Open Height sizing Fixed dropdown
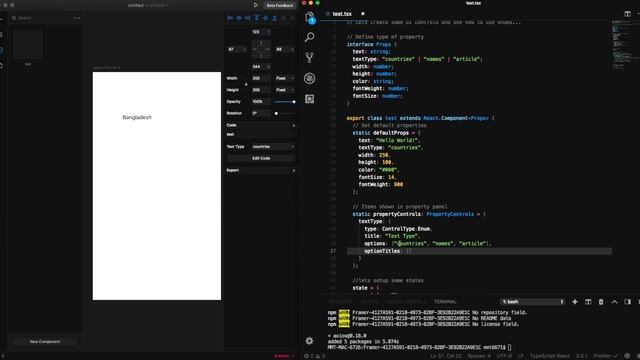The width and height of the screenshot is (640, 360). 284,90
